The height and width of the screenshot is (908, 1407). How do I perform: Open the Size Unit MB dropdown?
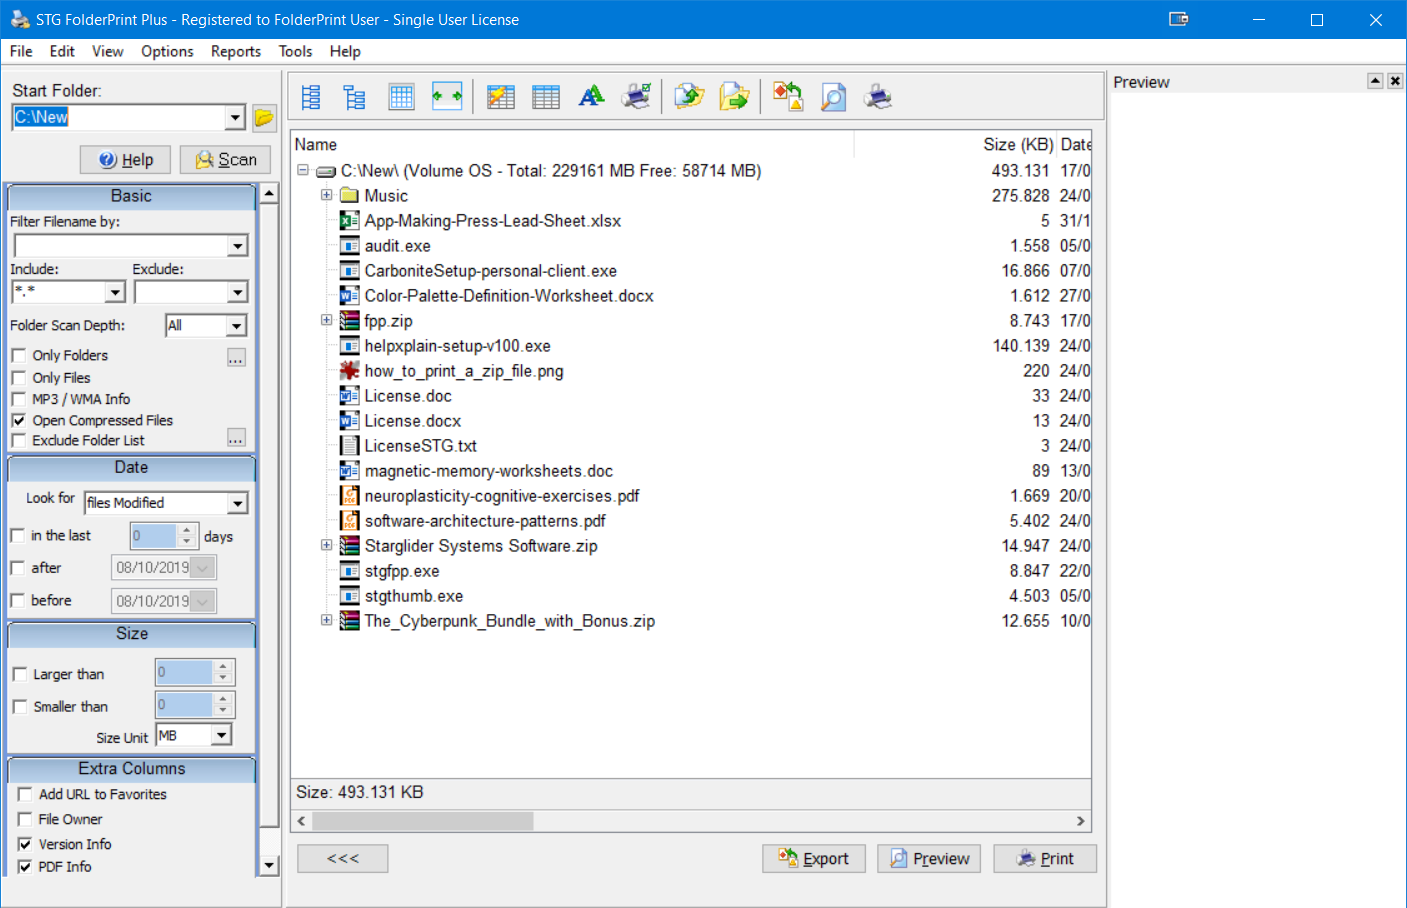pyautogui.click(x=221, y=735)
